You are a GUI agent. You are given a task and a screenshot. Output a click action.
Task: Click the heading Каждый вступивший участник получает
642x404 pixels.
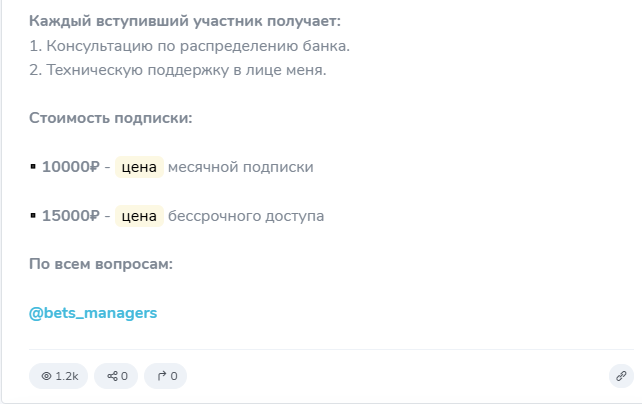tap(184, 21)
